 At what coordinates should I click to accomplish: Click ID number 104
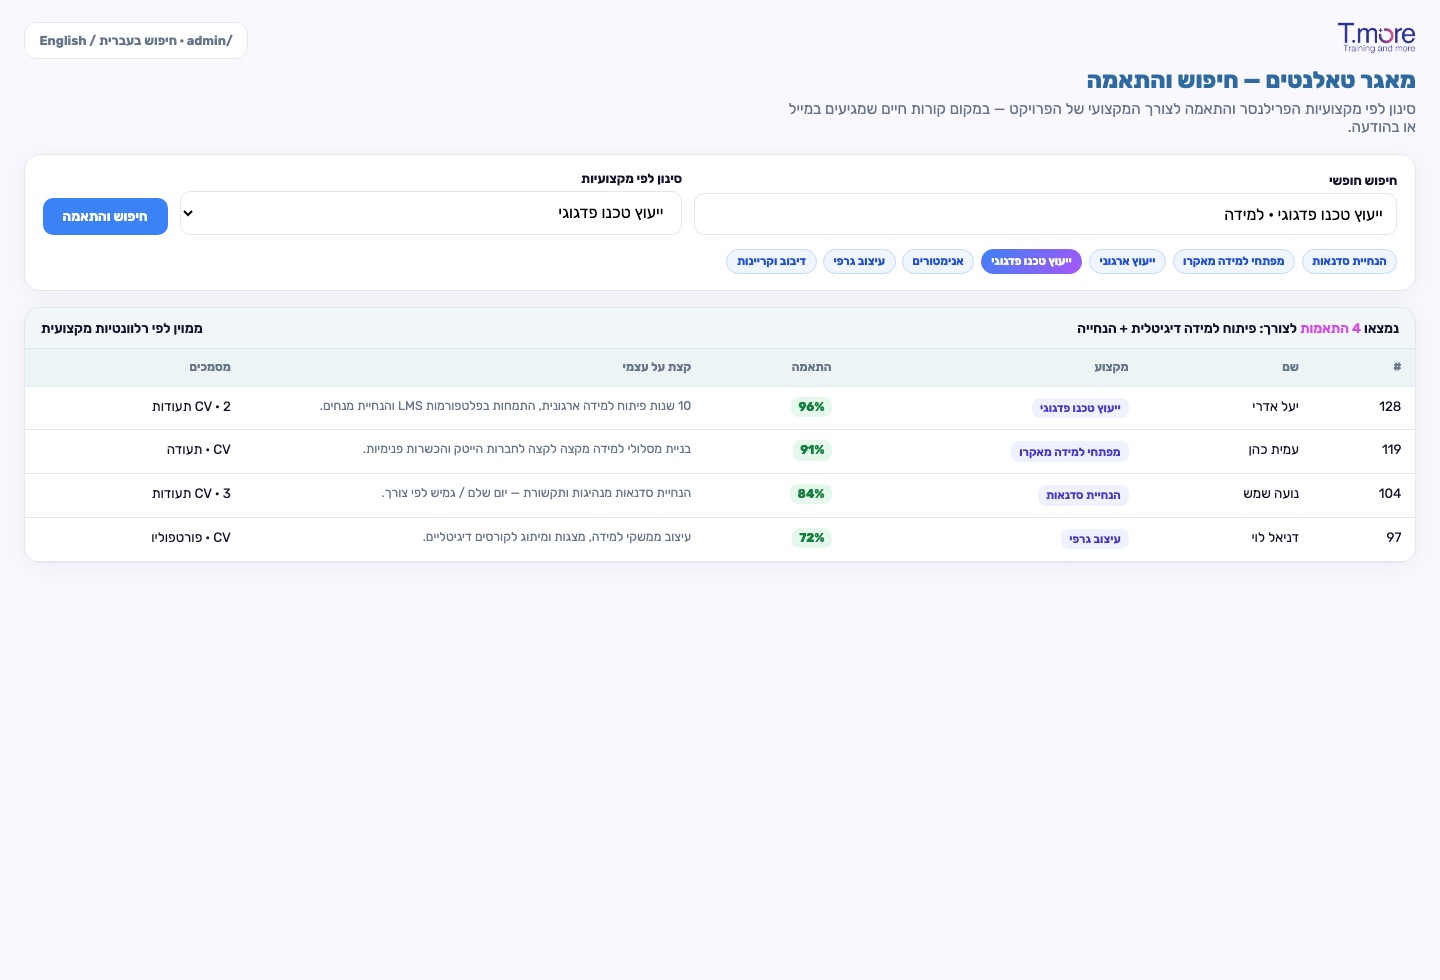coord(1390,494)
